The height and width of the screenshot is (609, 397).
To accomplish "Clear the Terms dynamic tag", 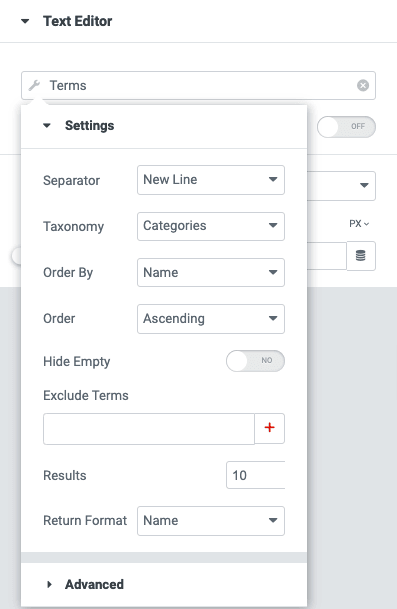I will (363, 85).
